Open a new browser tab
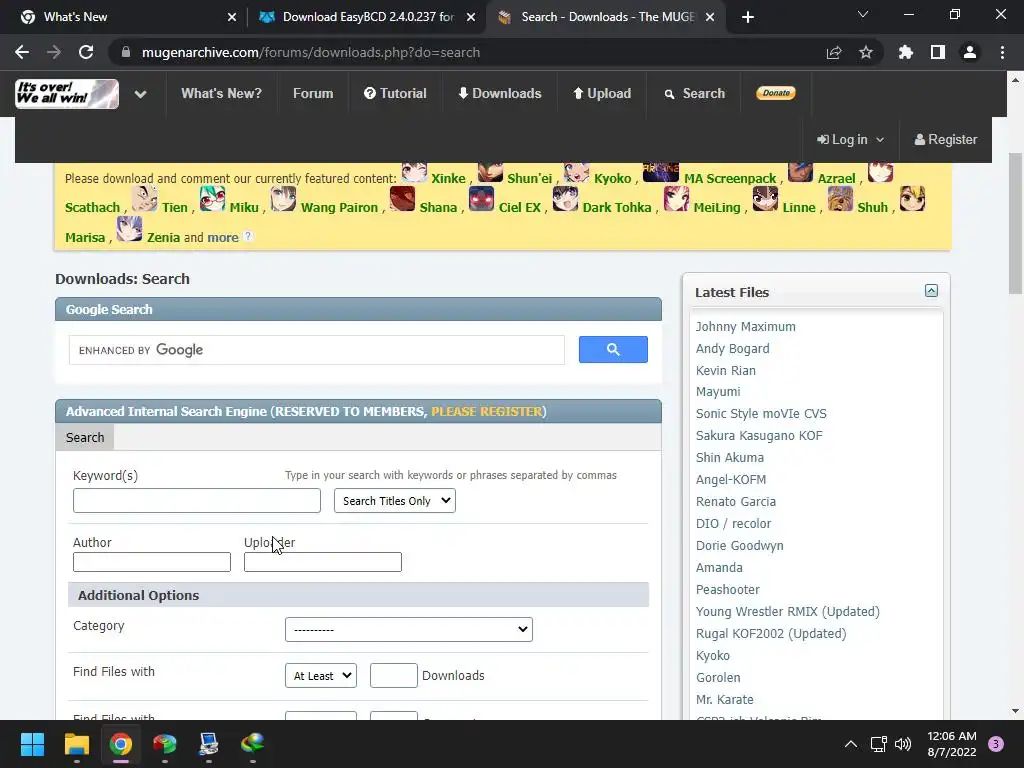1024x768 pixels. pyautogui.click(x=748, y=17)
